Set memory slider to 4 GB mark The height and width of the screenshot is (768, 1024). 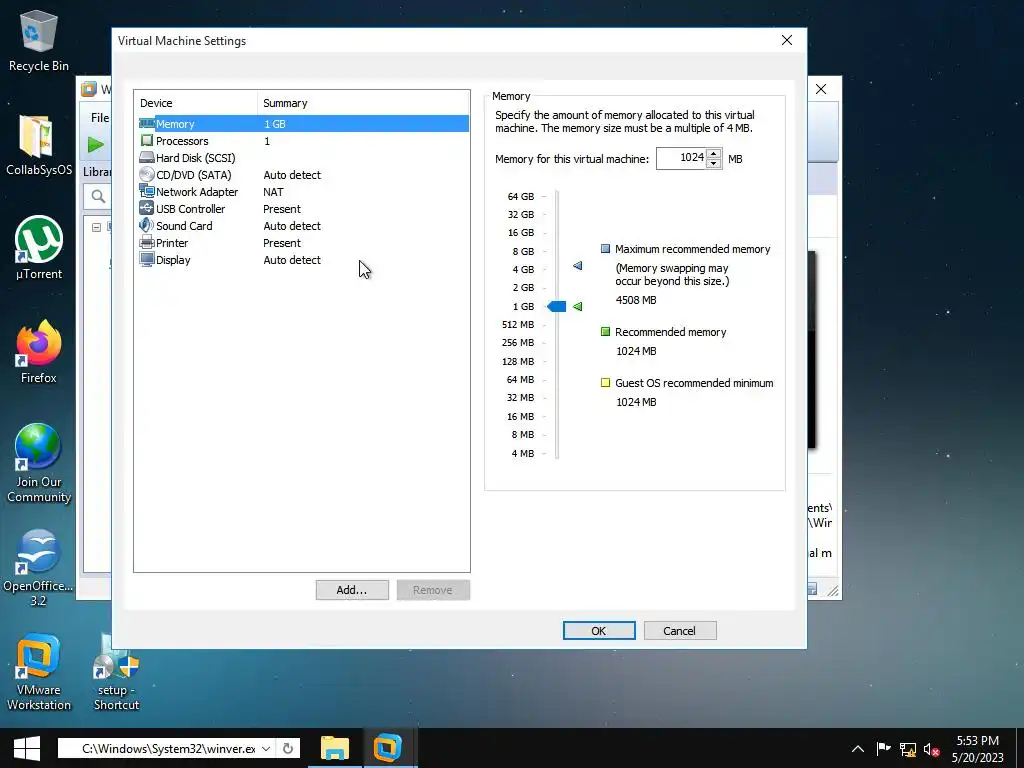point(556,269)
